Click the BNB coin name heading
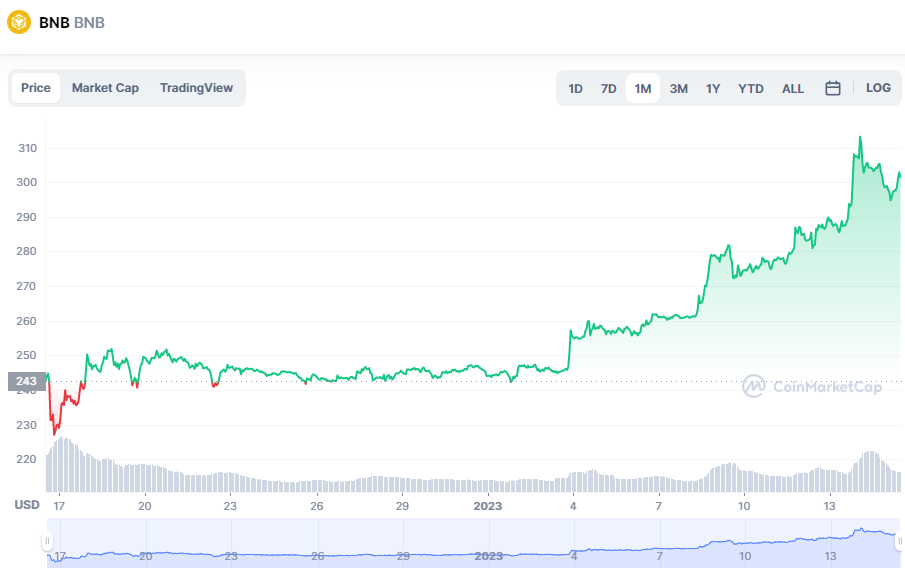 [54, 23]
